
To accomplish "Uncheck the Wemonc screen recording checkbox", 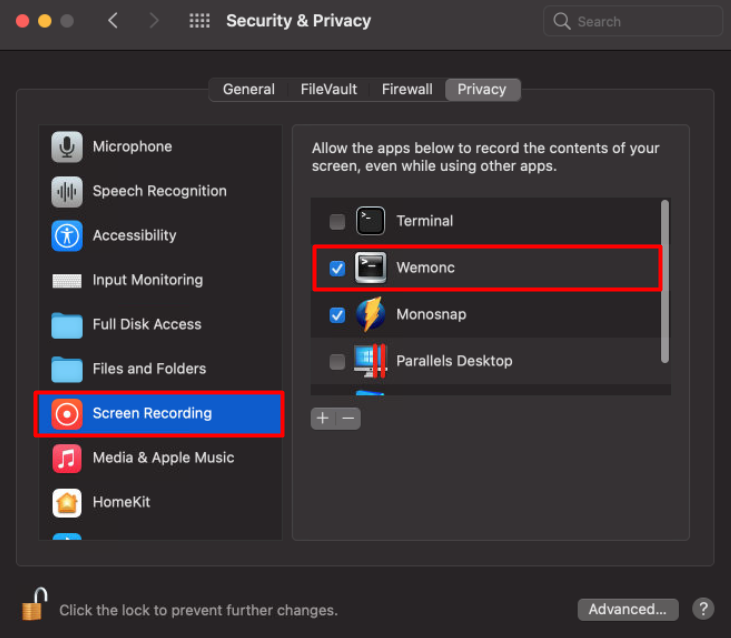I will click(x=337, y=268).
